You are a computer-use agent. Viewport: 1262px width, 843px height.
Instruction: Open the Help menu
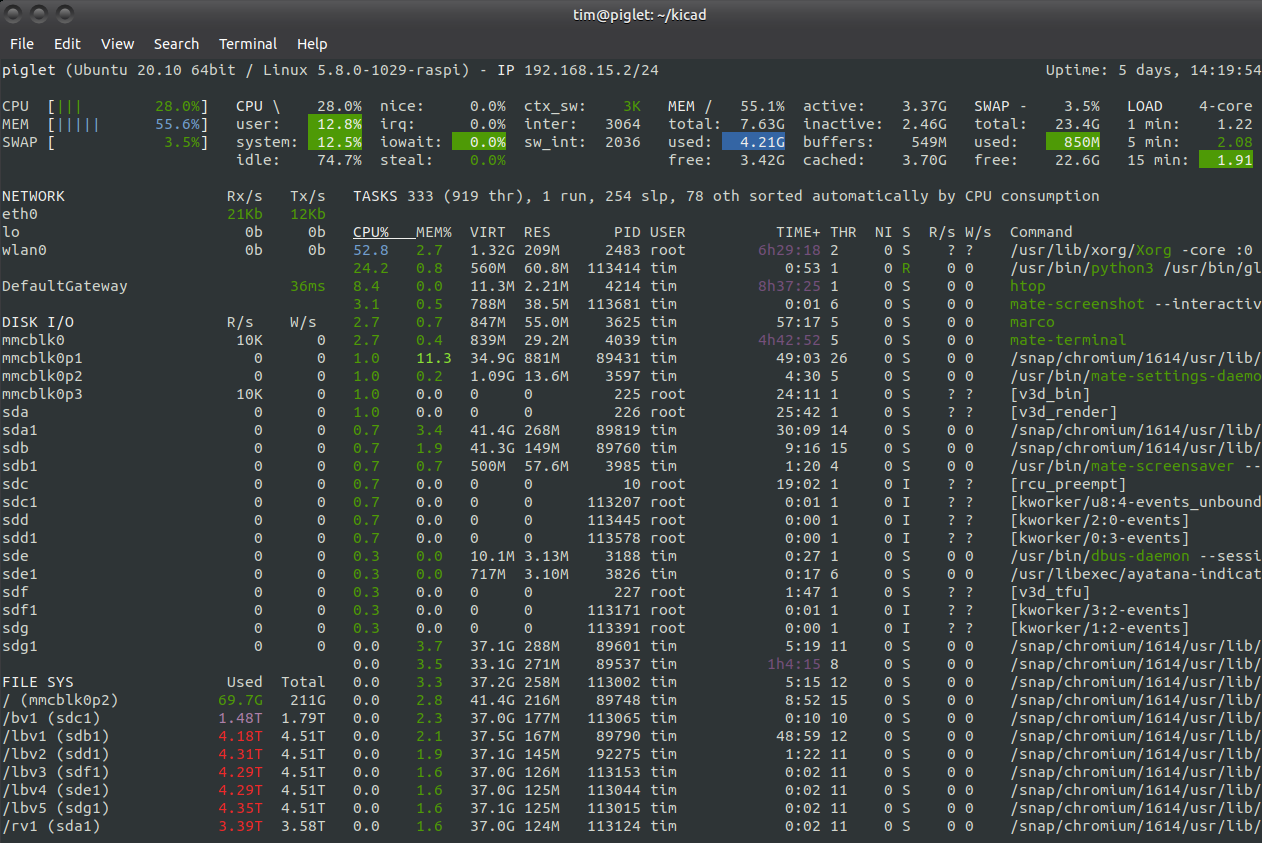point(312,44)
